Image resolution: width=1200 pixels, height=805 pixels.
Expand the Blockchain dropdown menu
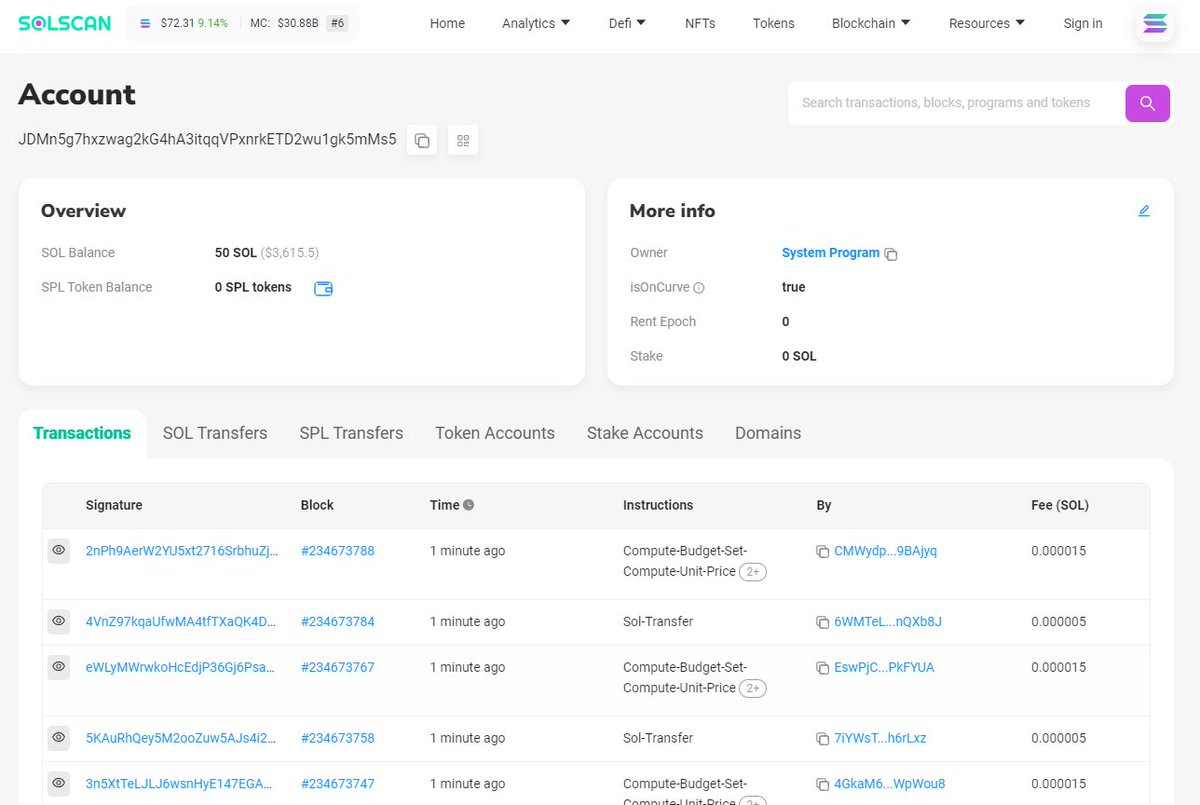coord(871,23)
